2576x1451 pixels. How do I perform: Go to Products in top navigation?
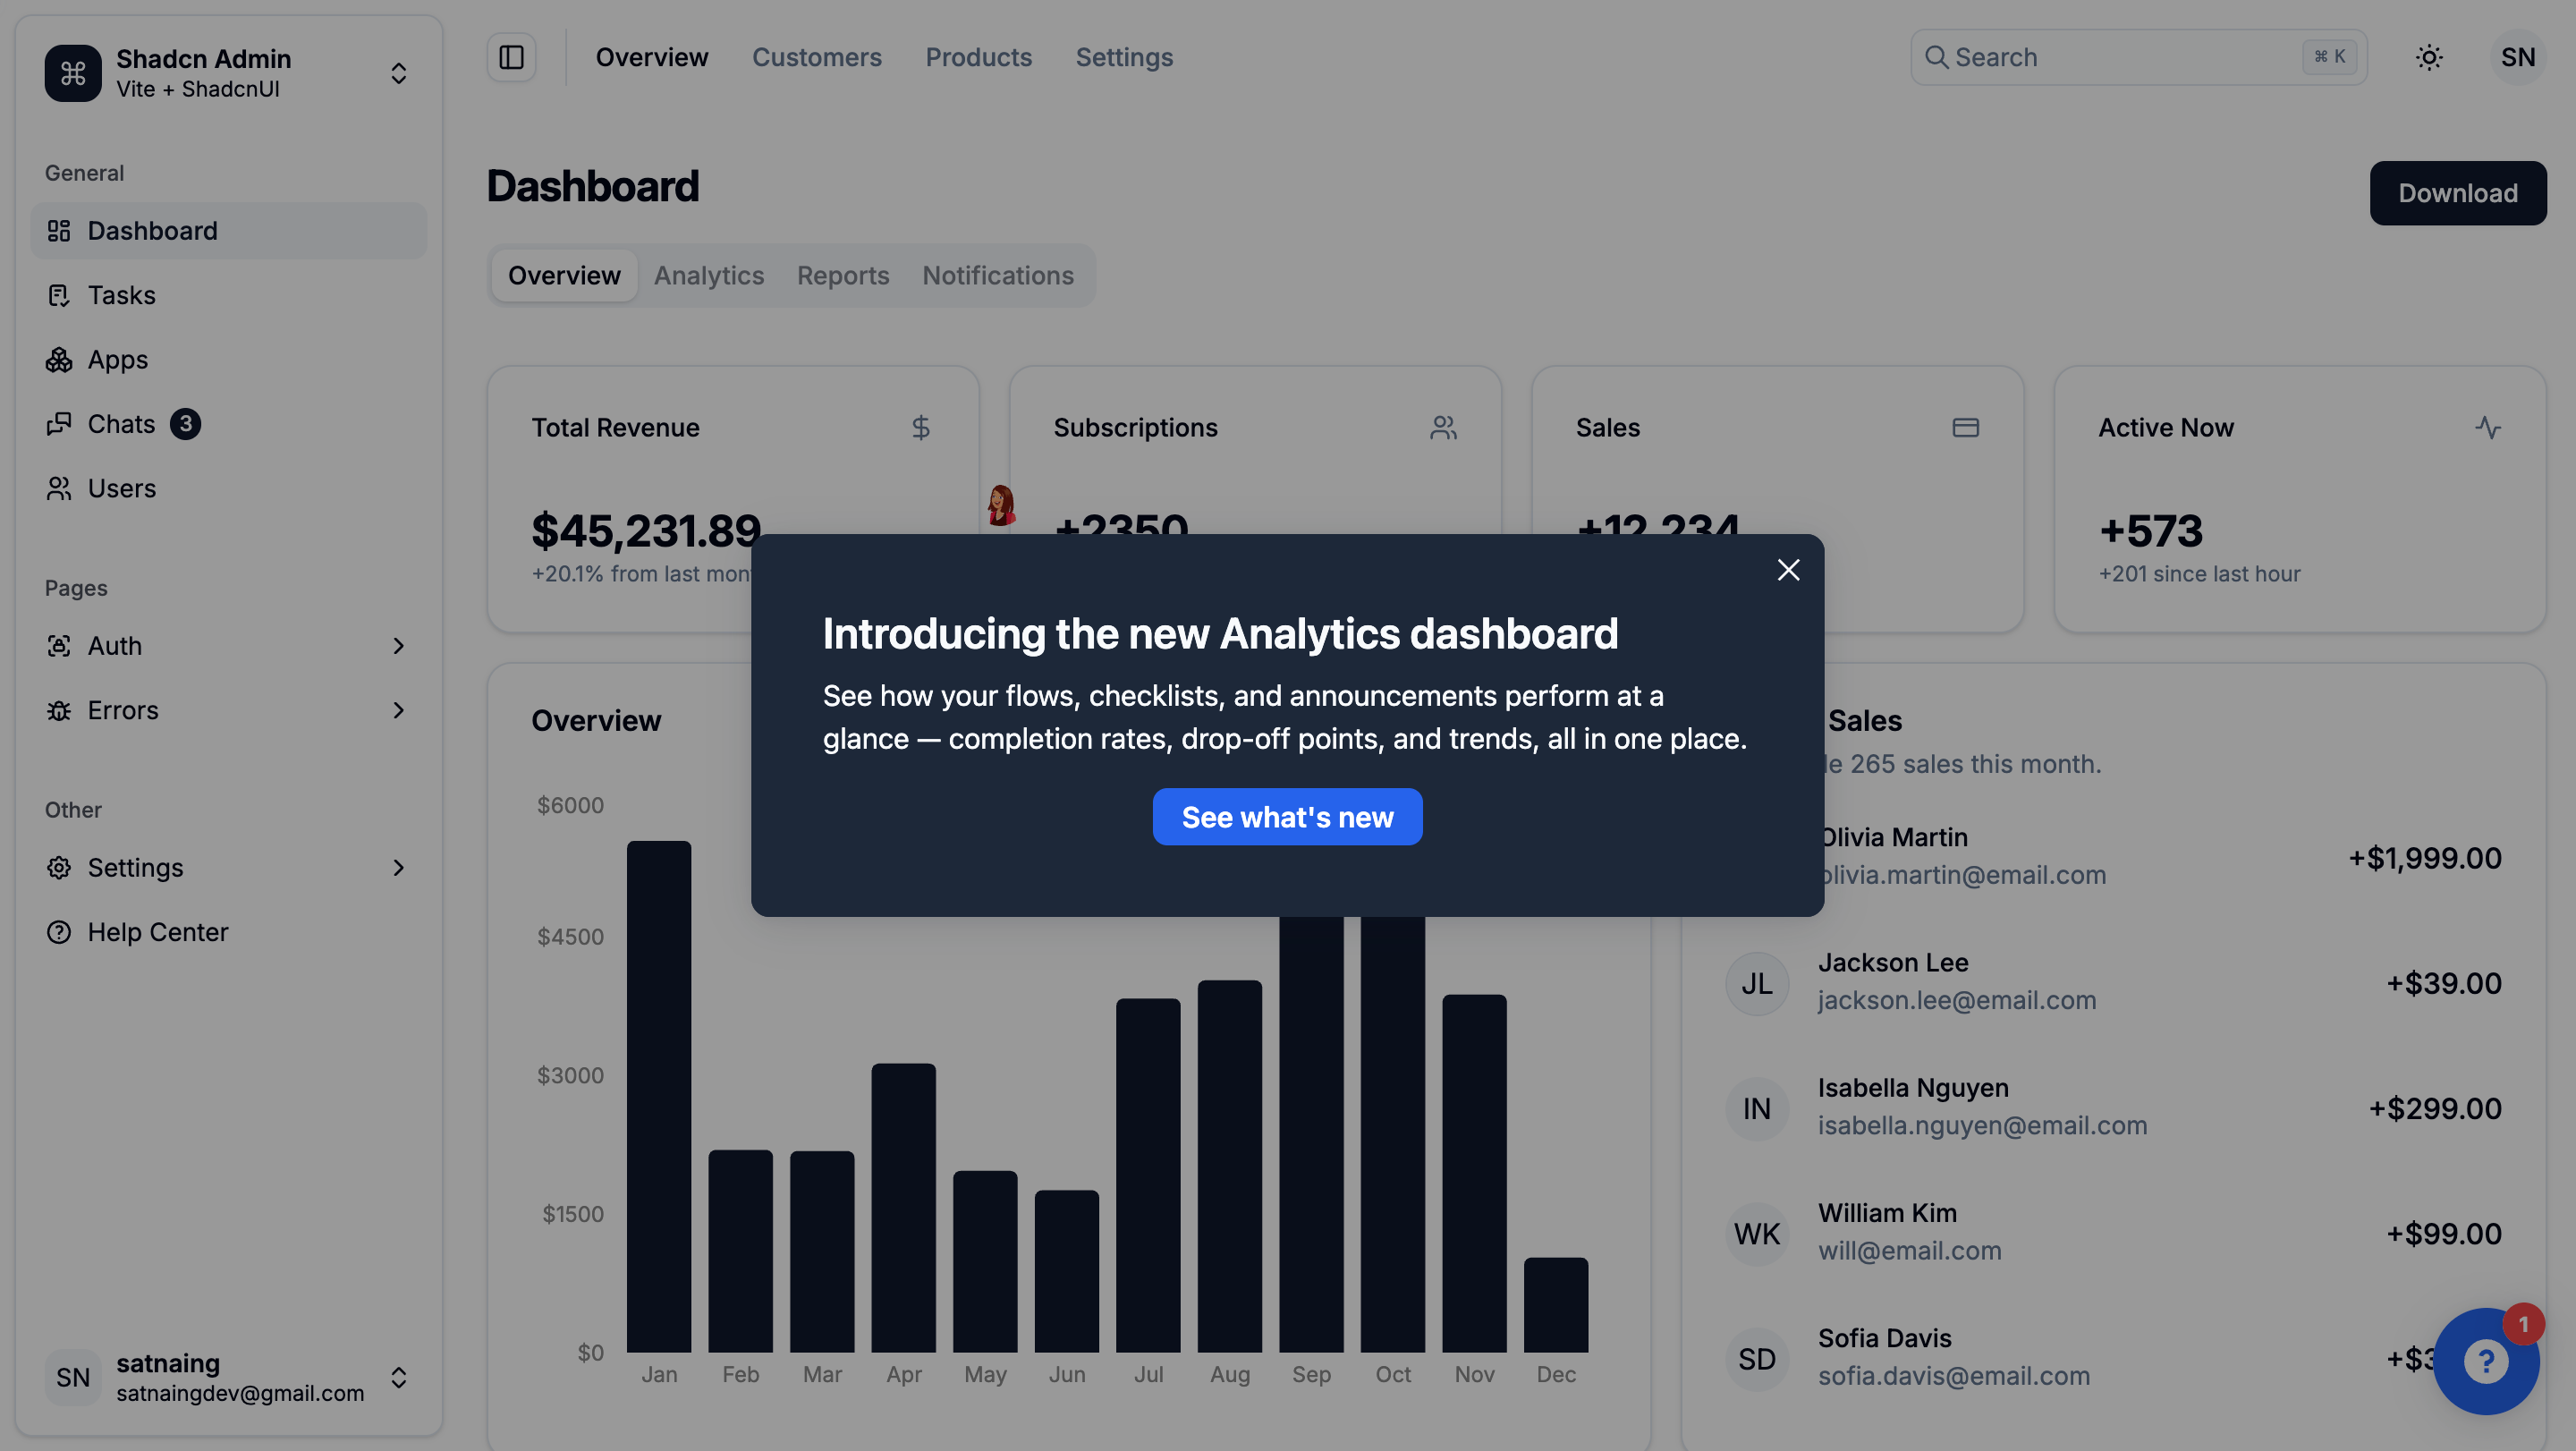[978, 57]
